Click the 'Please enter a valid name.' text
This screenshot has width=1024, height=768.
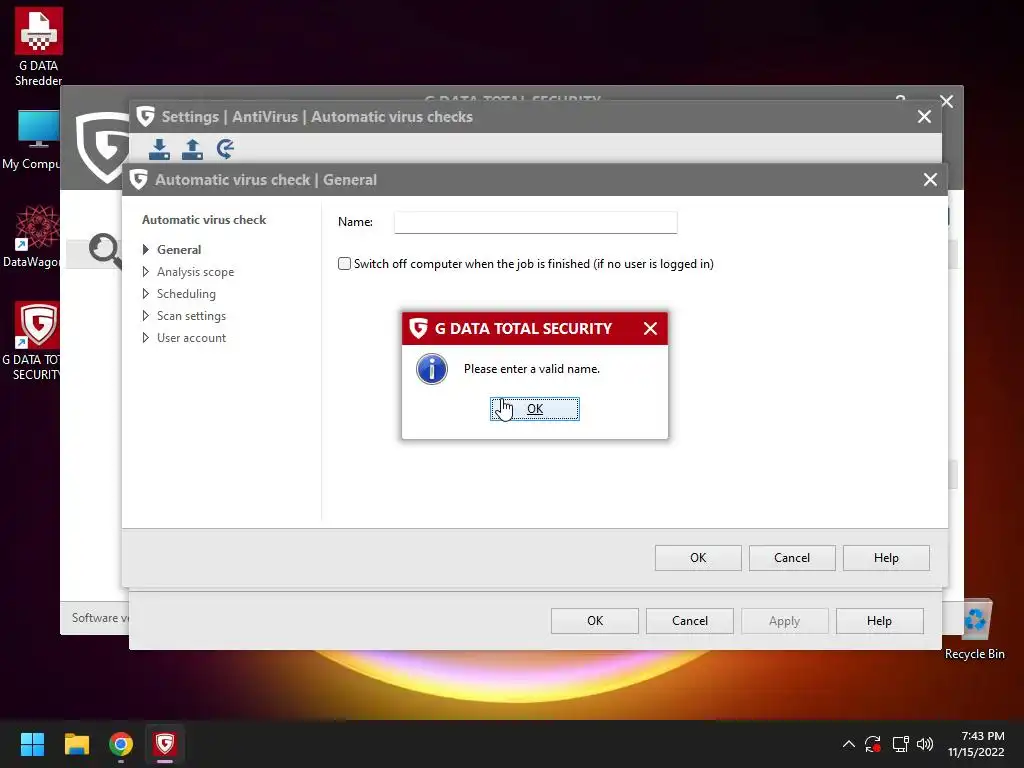(x=532, y=369)
